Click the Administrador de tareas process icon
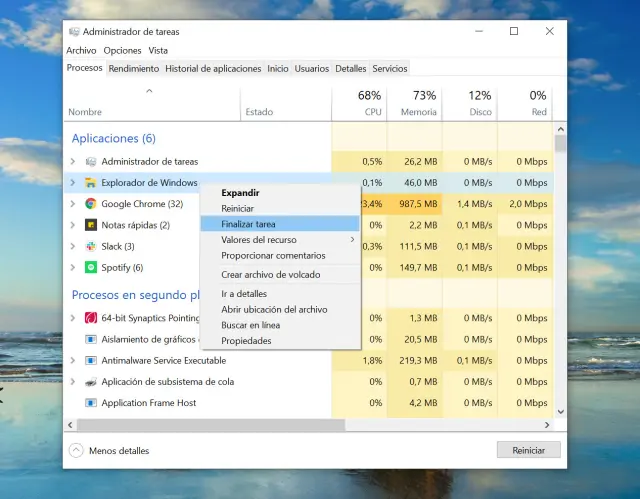The image size is (640, 499). point(90,161)
